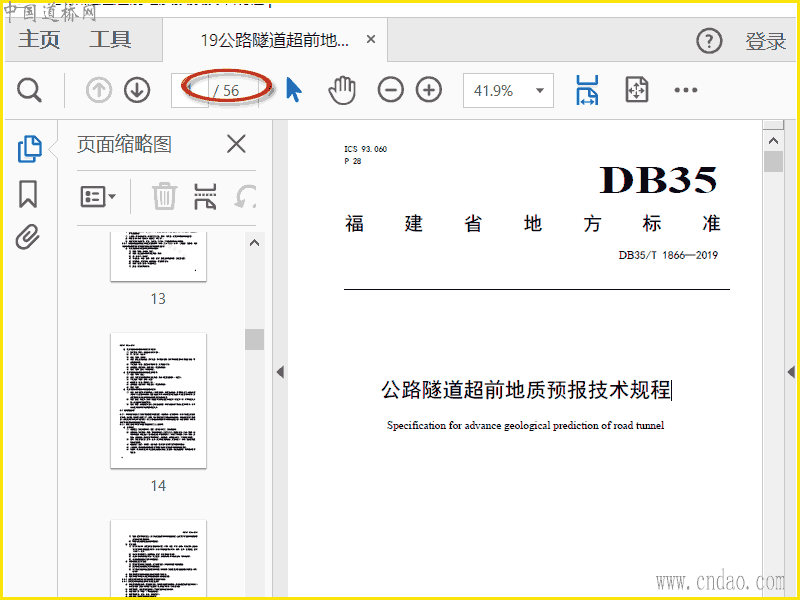Zoom in with the plus button

tap(429, 90)
